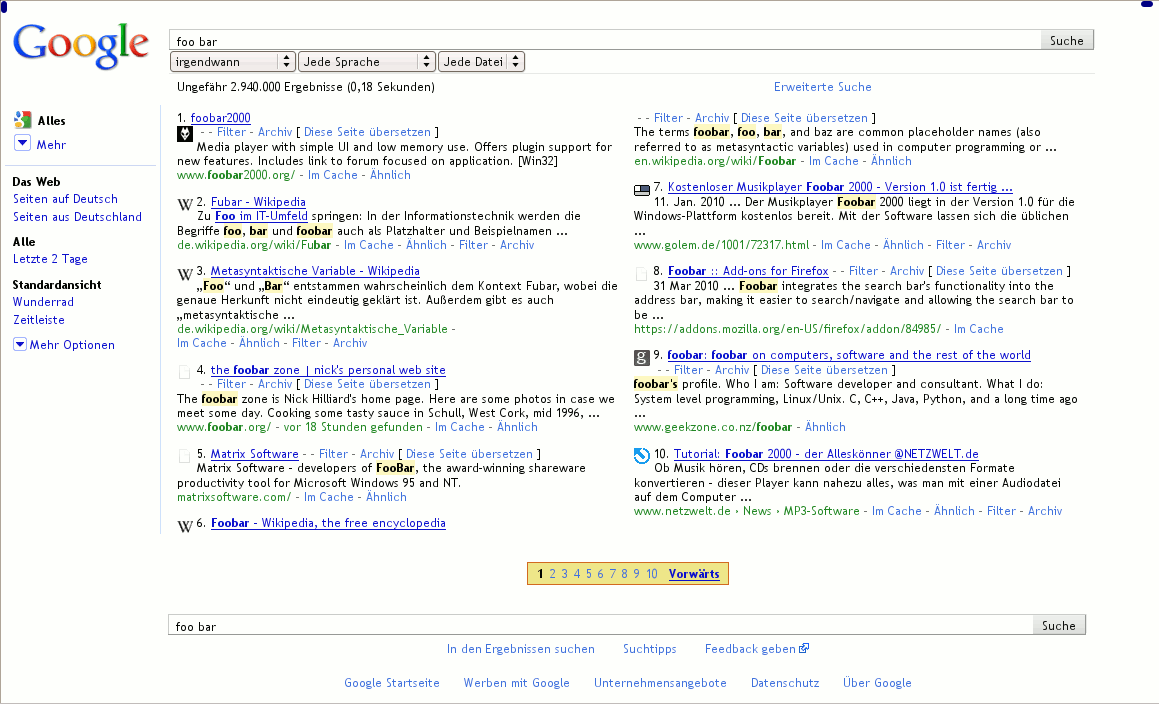
Task: Open Unternehmensangebote footer link
Action: tap(660, 683)
